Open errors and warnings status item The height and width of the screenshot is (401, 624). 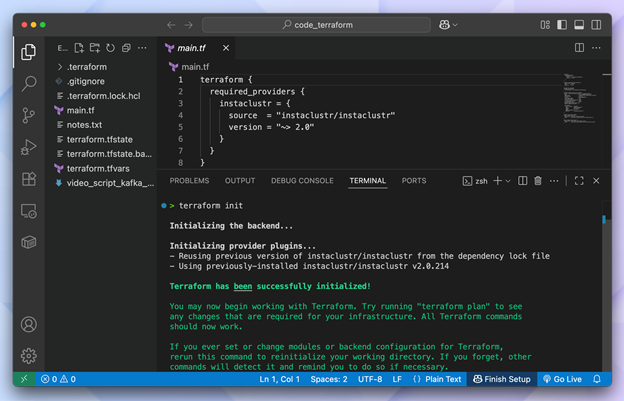pyautogui.click(x=58, y=379)
